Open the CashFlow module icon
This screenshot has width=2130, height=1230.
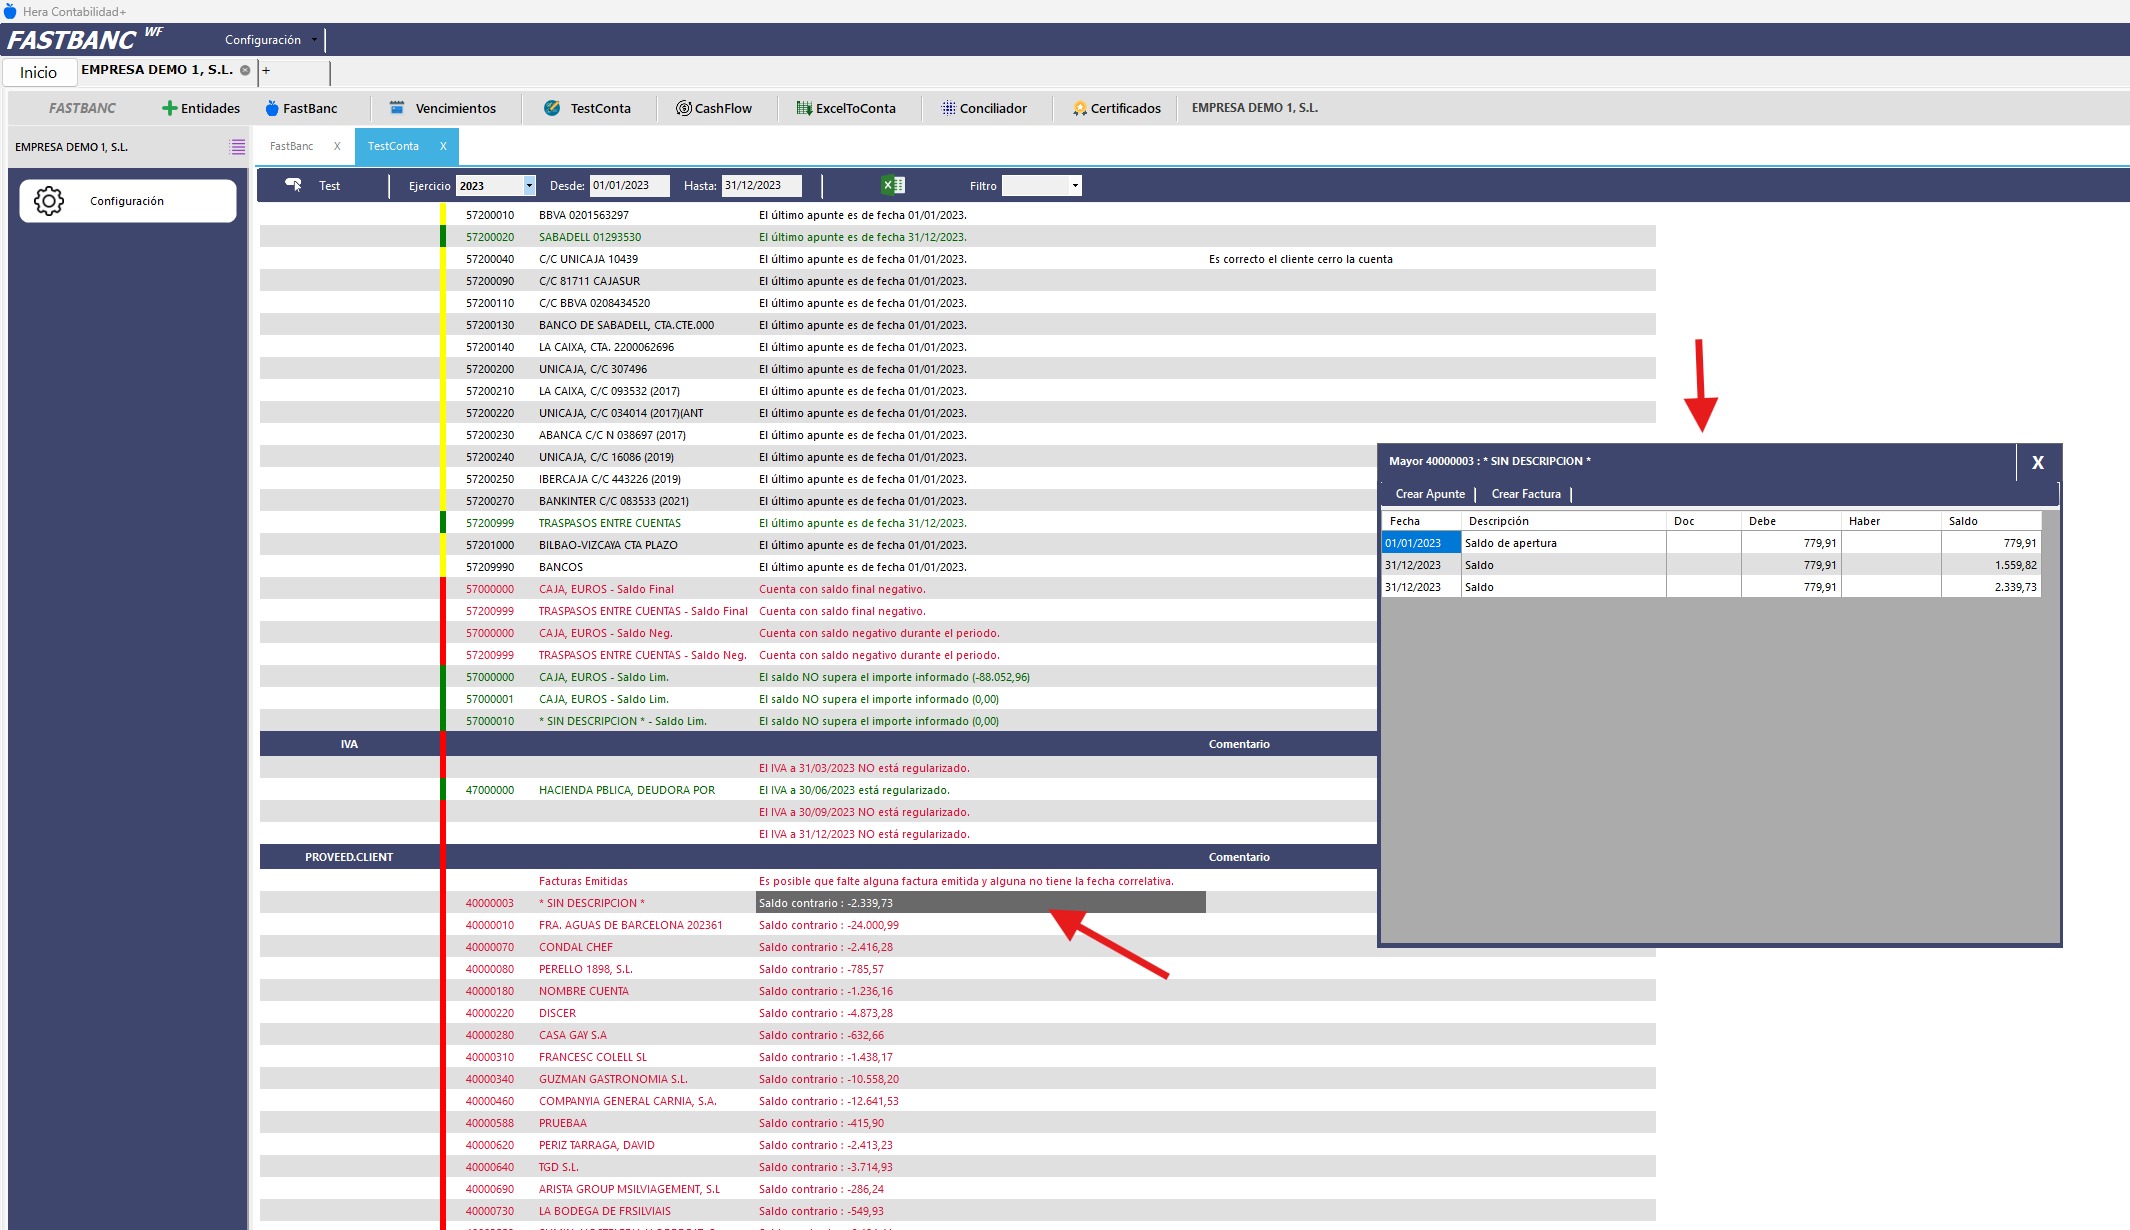pos(684,108)
